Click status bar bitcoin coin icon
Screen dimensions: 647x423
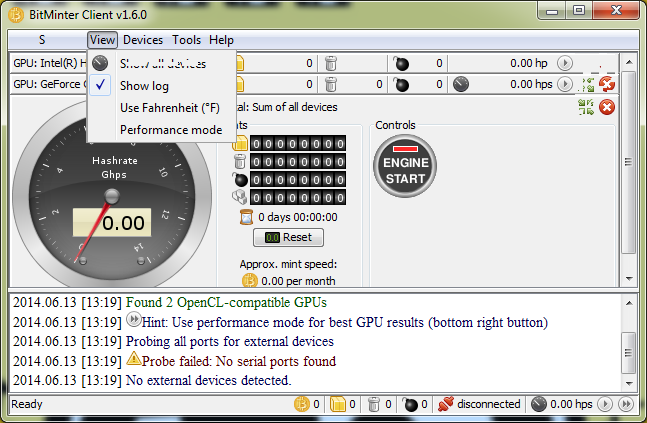[302, 404]
